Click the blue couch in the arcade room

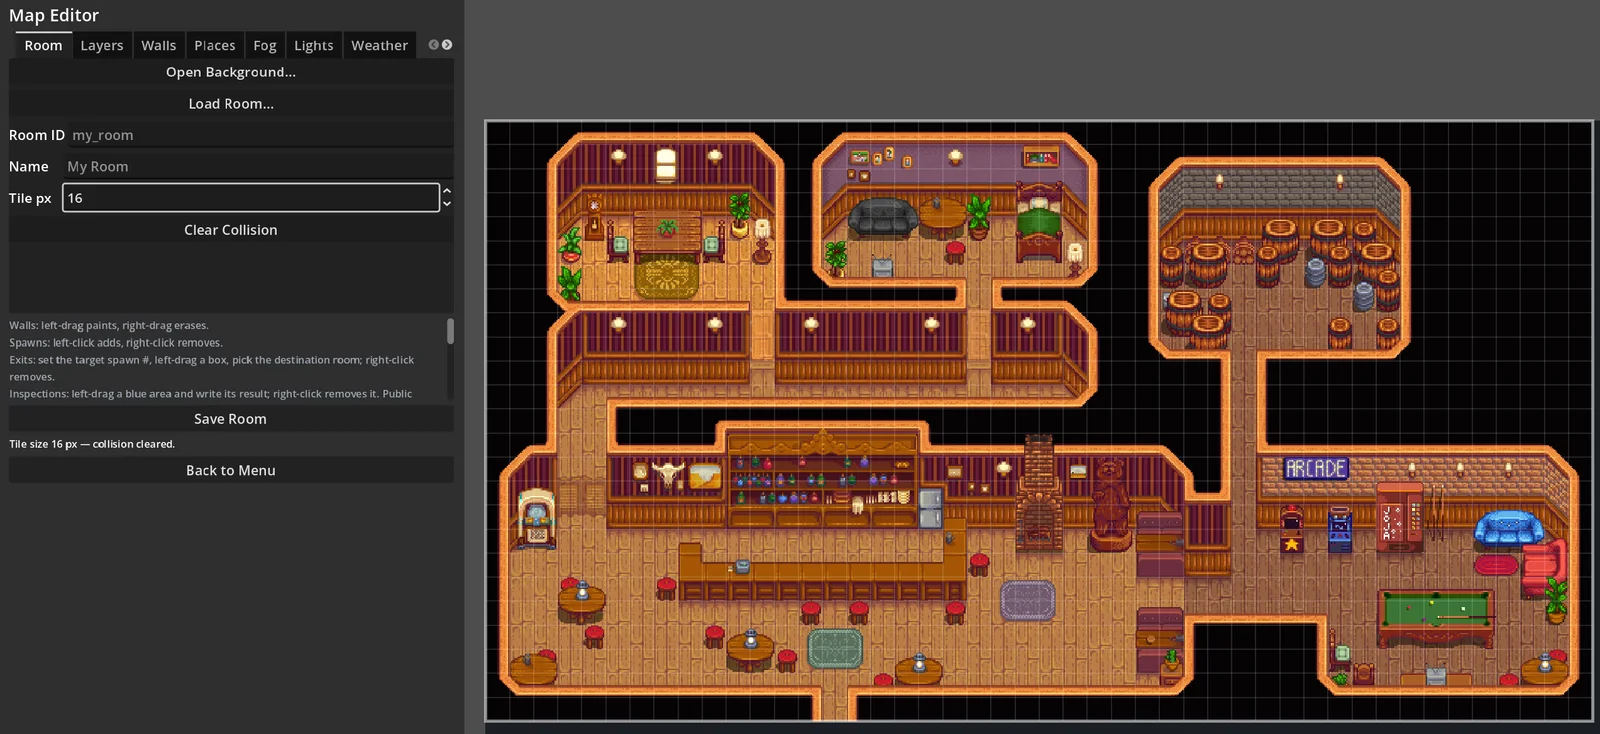(x=1508, y=528)
